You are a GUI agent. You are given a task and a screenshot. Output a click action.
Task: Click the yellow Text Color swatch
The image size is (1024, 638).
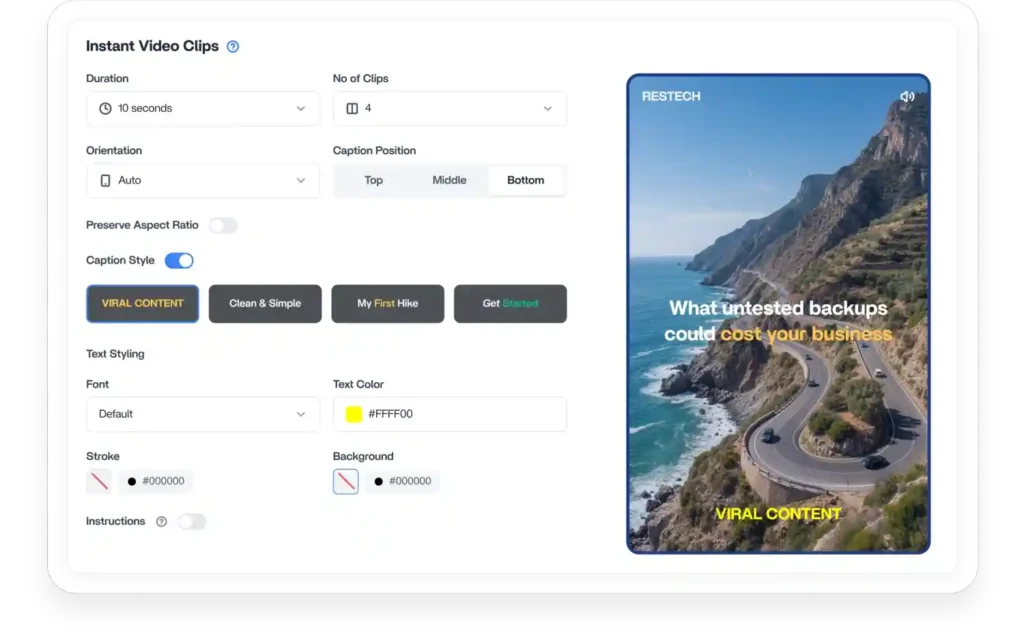tap(353, 414)
